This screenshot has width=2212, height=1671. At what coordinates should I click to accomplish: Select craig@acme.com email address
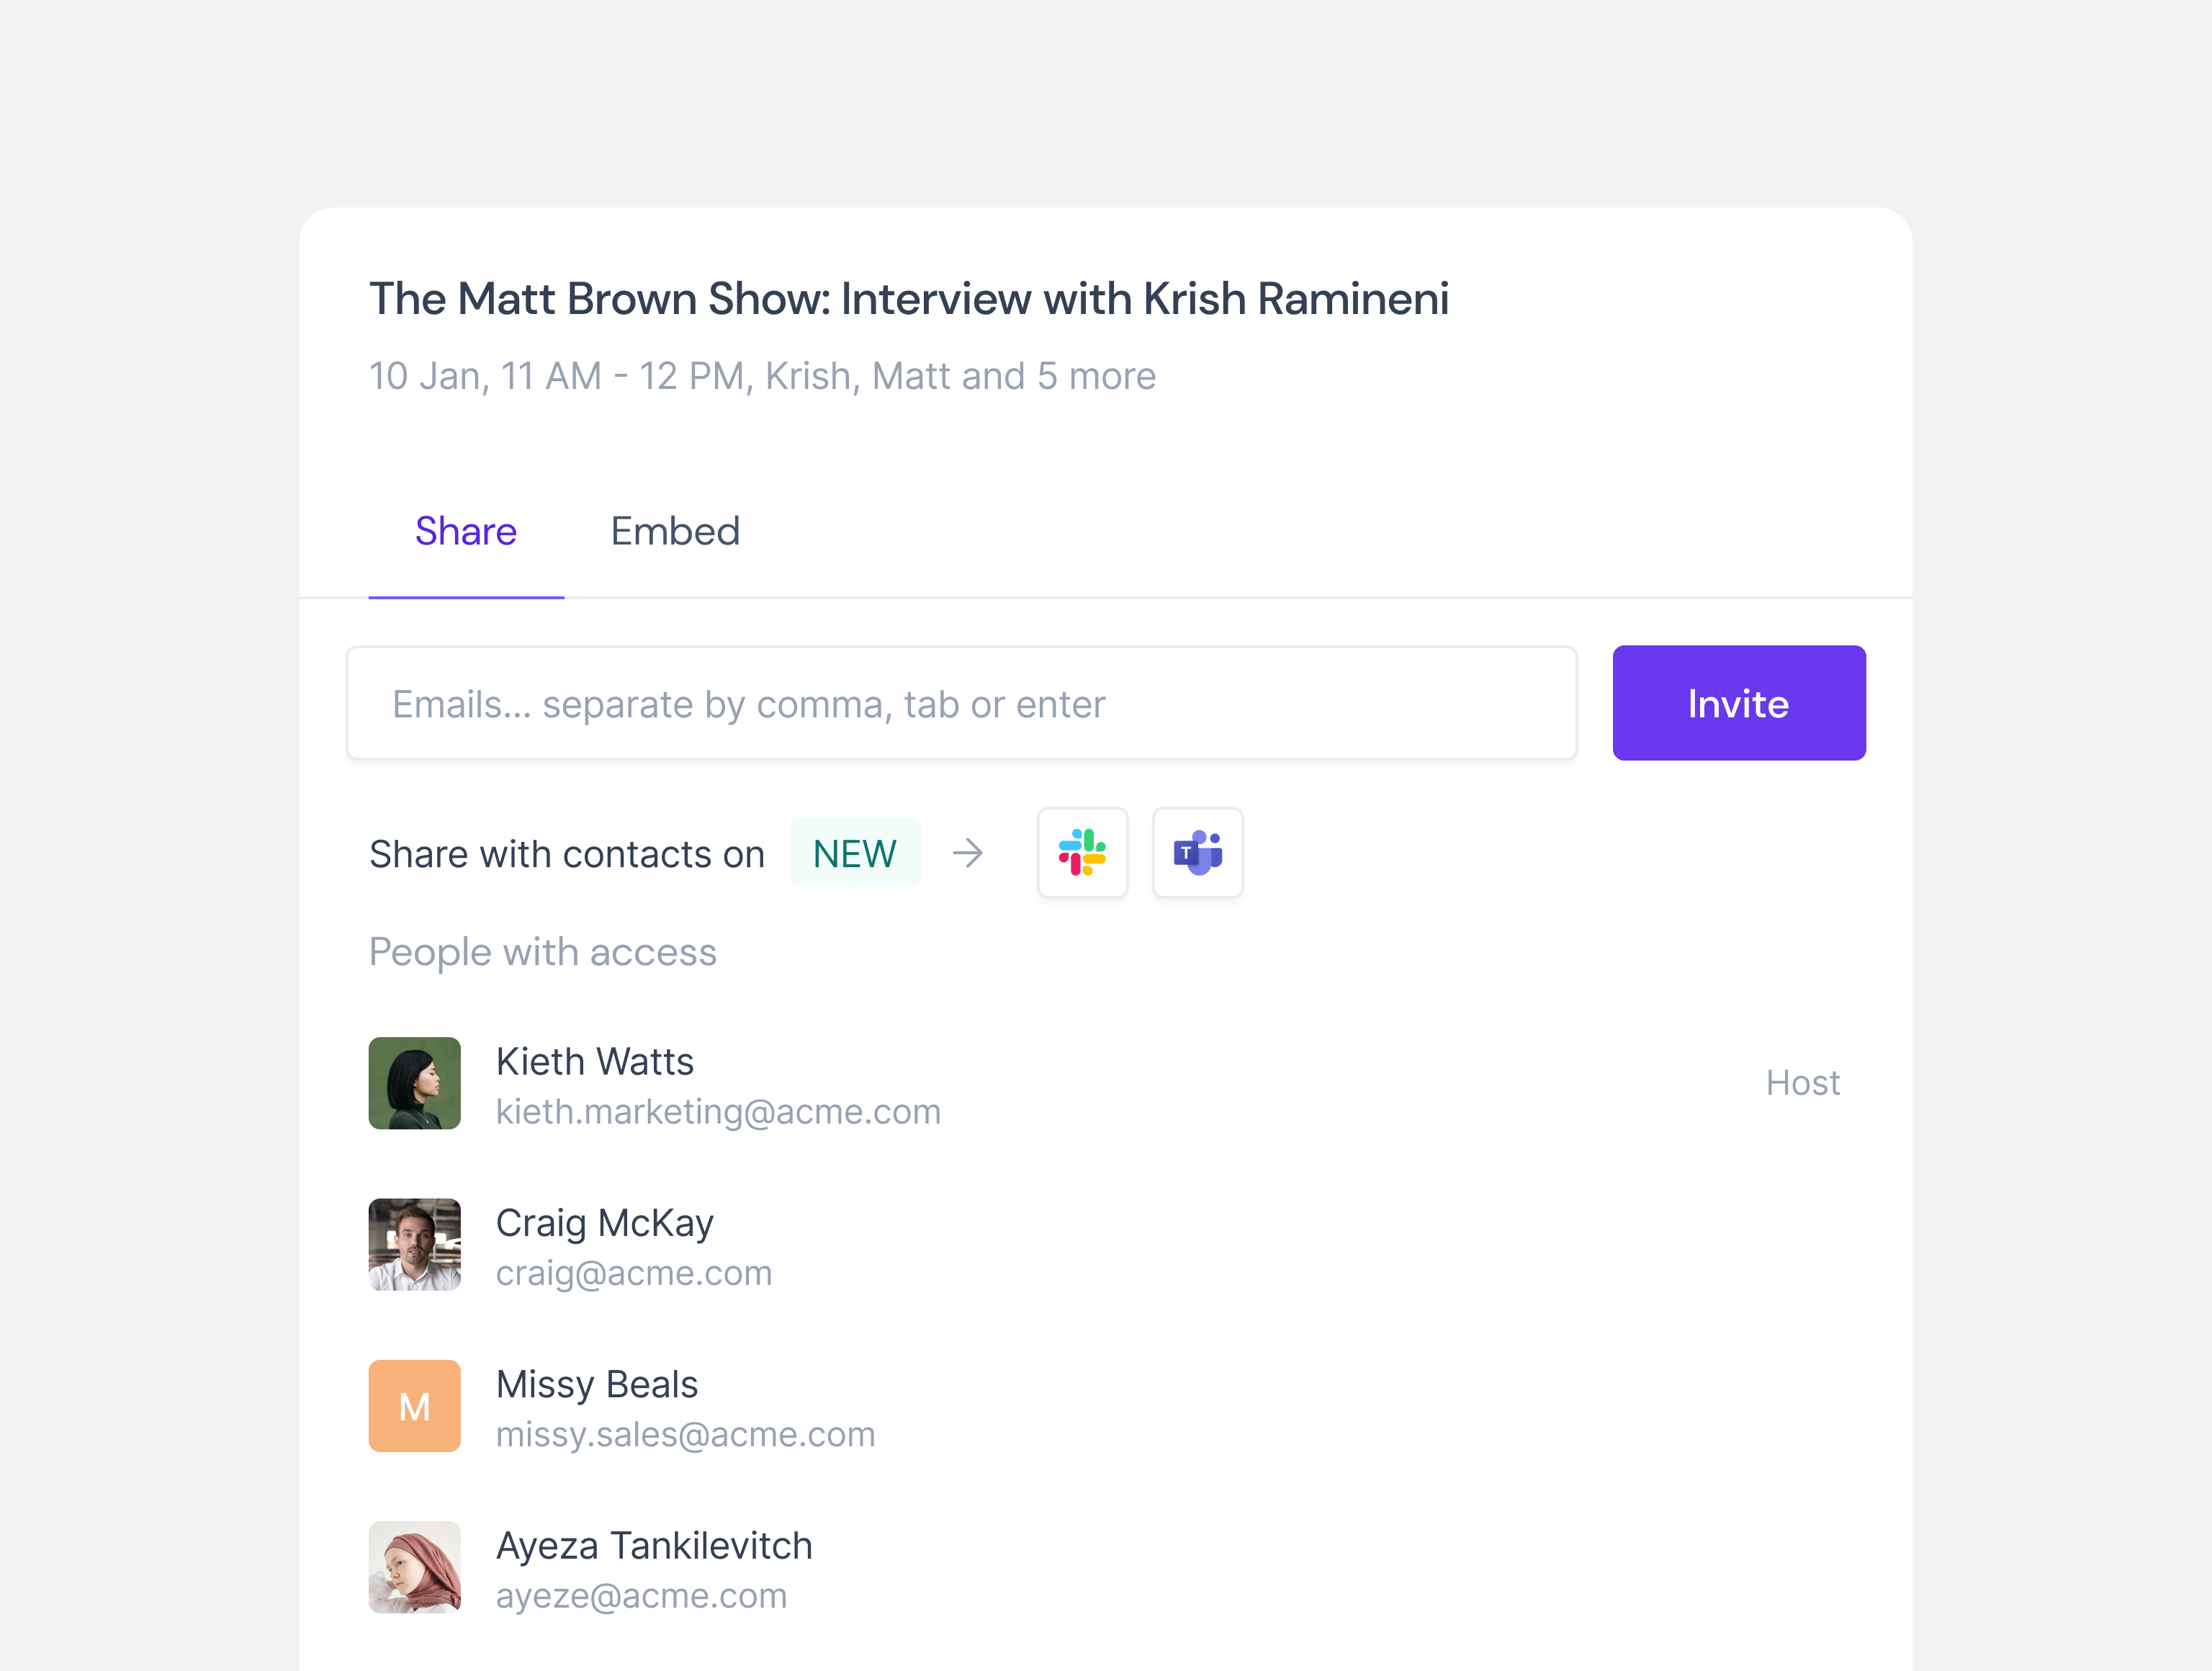pos(634,1273)
